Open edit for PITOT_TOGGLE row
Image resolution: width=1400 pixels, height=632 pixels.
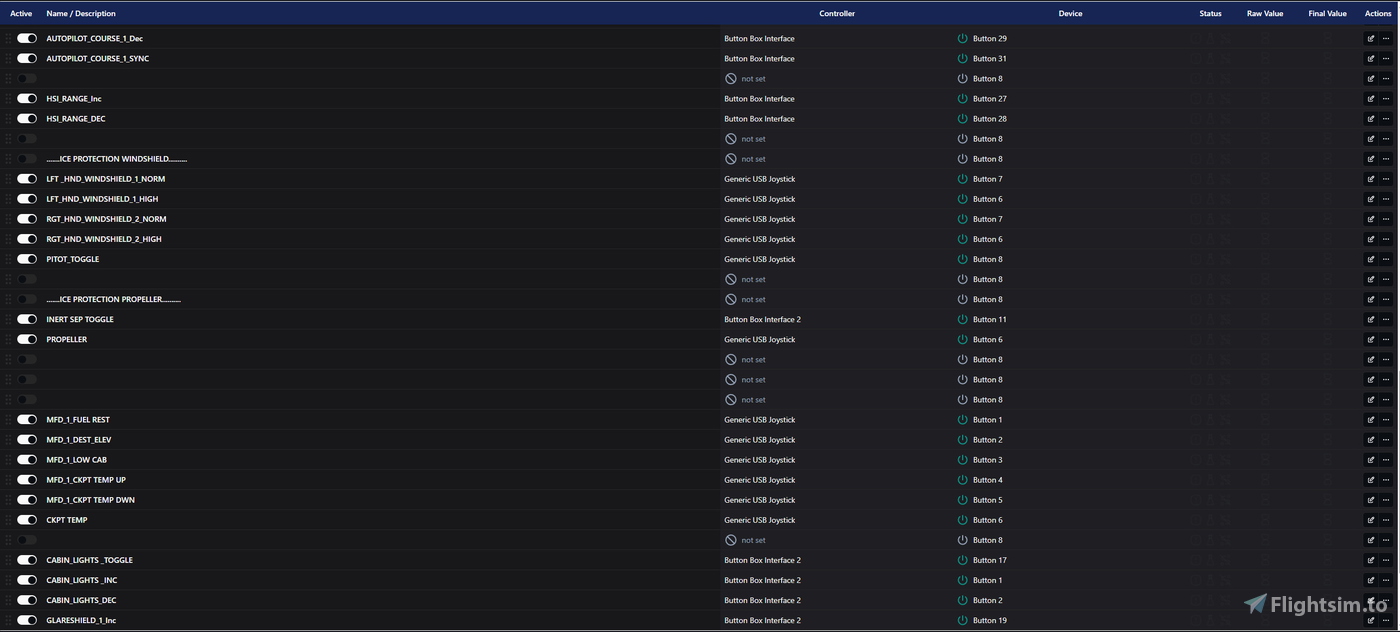[1370, 259]
